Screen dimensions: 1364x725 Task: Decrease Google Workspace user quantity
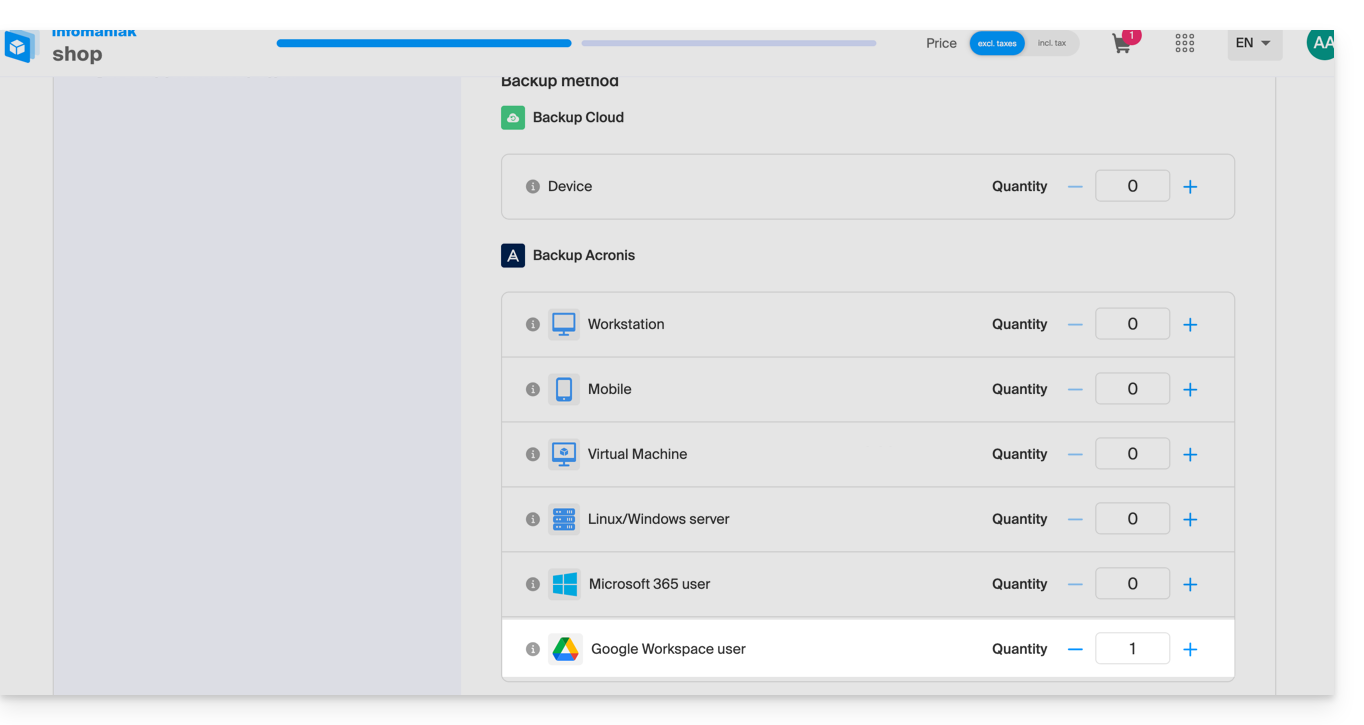point(1075,649)
